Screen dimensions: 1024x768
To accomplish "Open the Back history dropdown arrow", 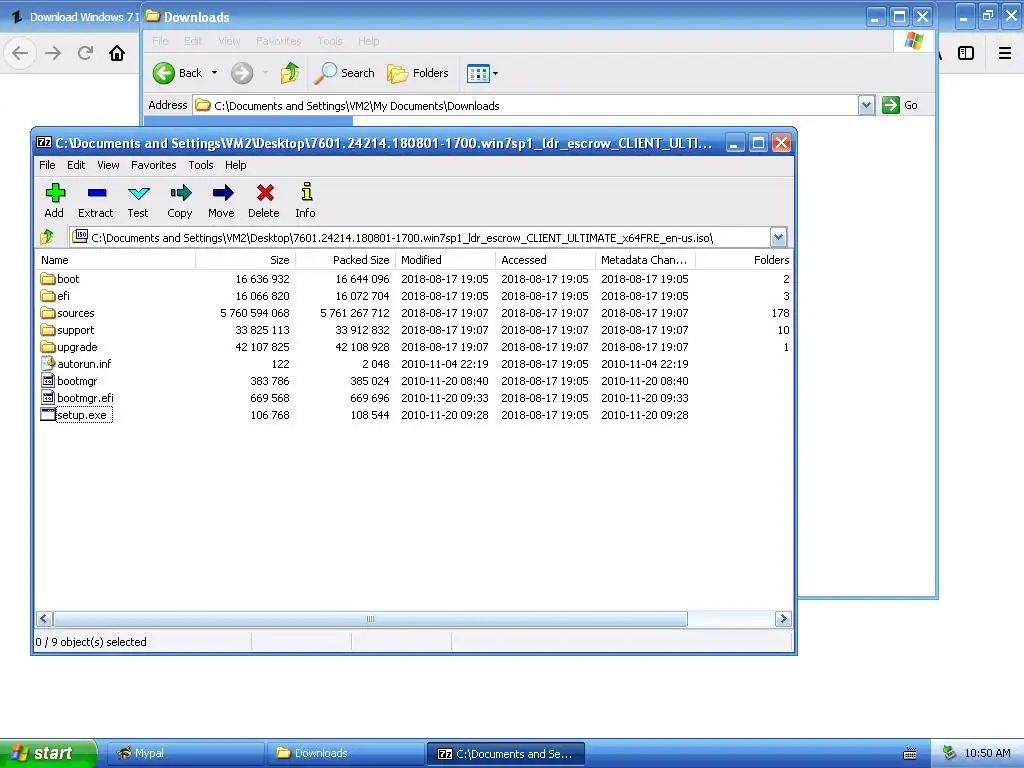I will click(214, 73).
